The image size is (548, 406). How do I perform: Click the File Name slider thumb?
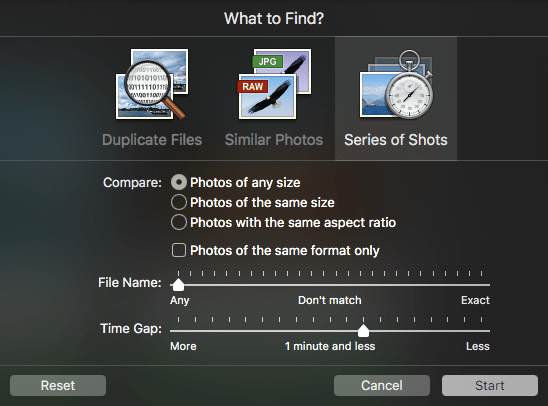coord(178,284)
